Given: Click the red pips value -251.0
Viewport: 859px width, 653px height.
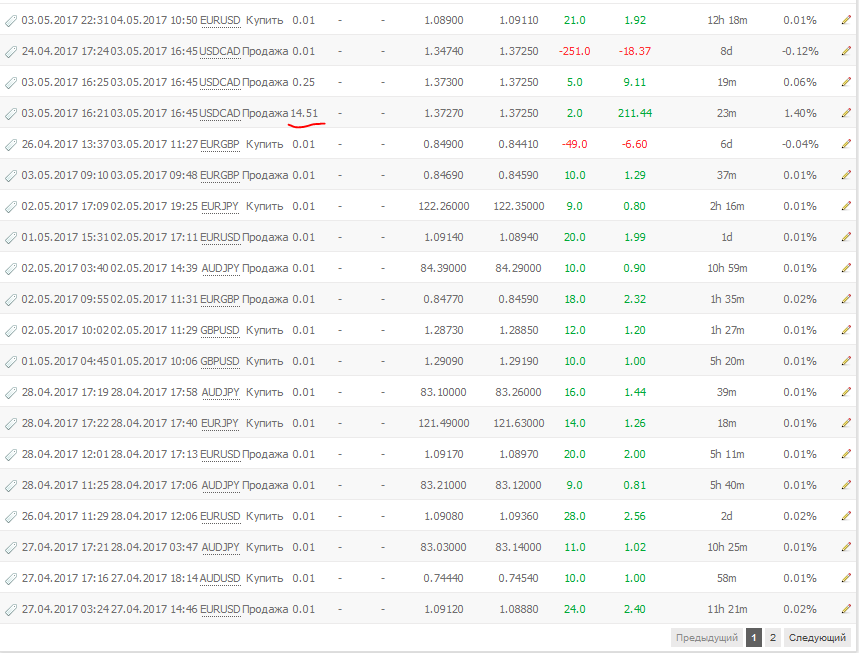Looking at the screenshot, I should pos(575,51).
